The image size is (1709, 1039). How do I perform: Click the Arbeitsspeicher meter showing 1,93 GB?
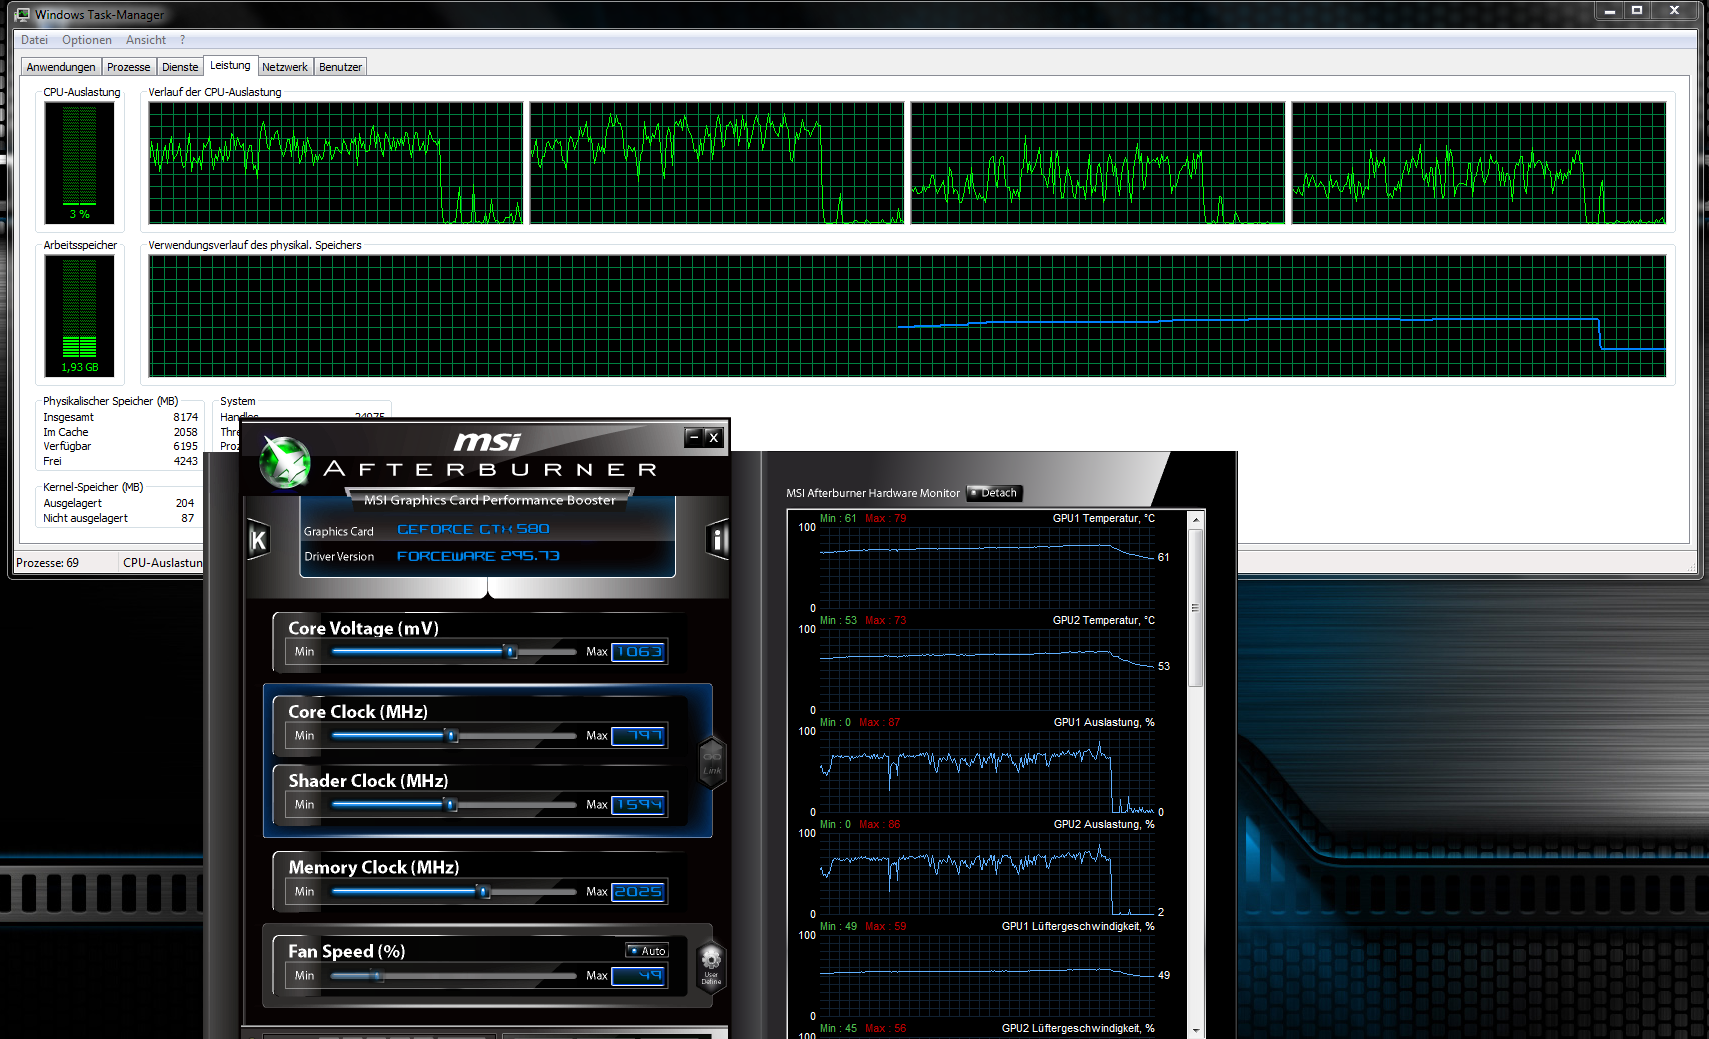[x=80, y=316]
